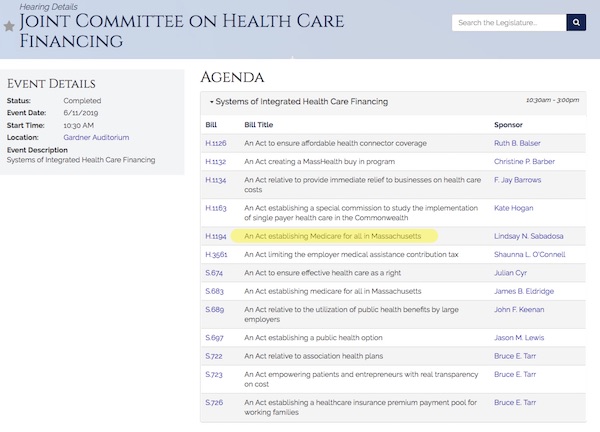Open bill S.722

click(x=214, y=356)
